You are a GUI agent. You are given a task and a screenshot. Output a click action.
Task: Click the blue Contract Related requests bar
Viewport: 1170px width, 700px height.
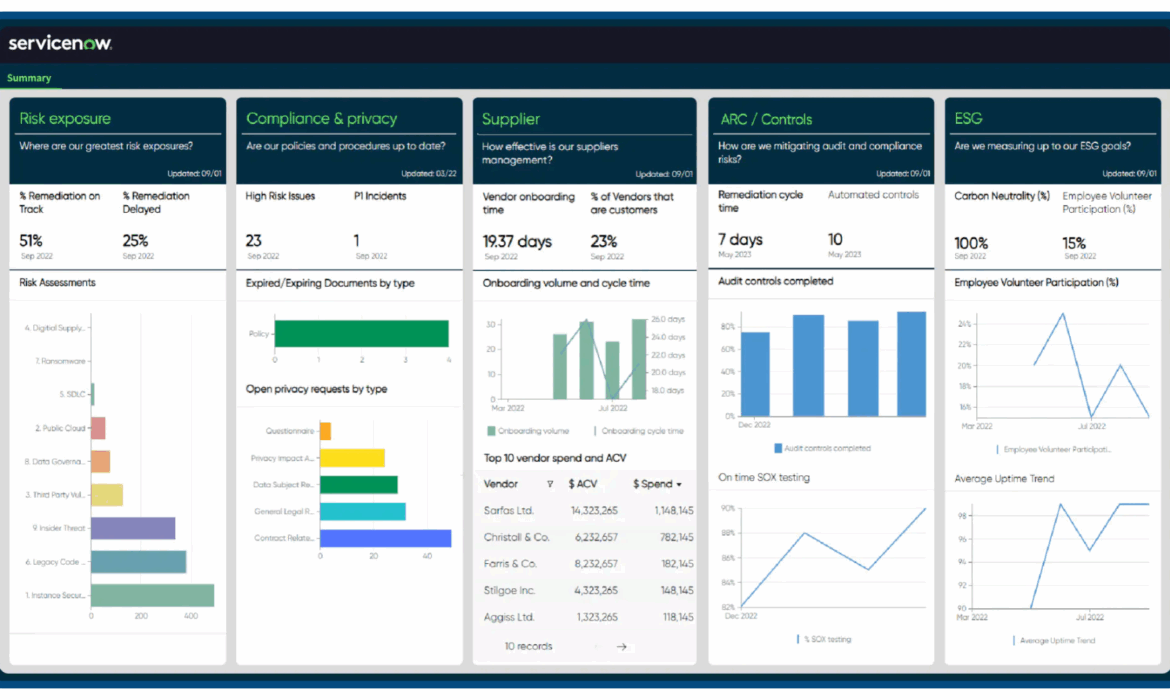tap(386, 538)
